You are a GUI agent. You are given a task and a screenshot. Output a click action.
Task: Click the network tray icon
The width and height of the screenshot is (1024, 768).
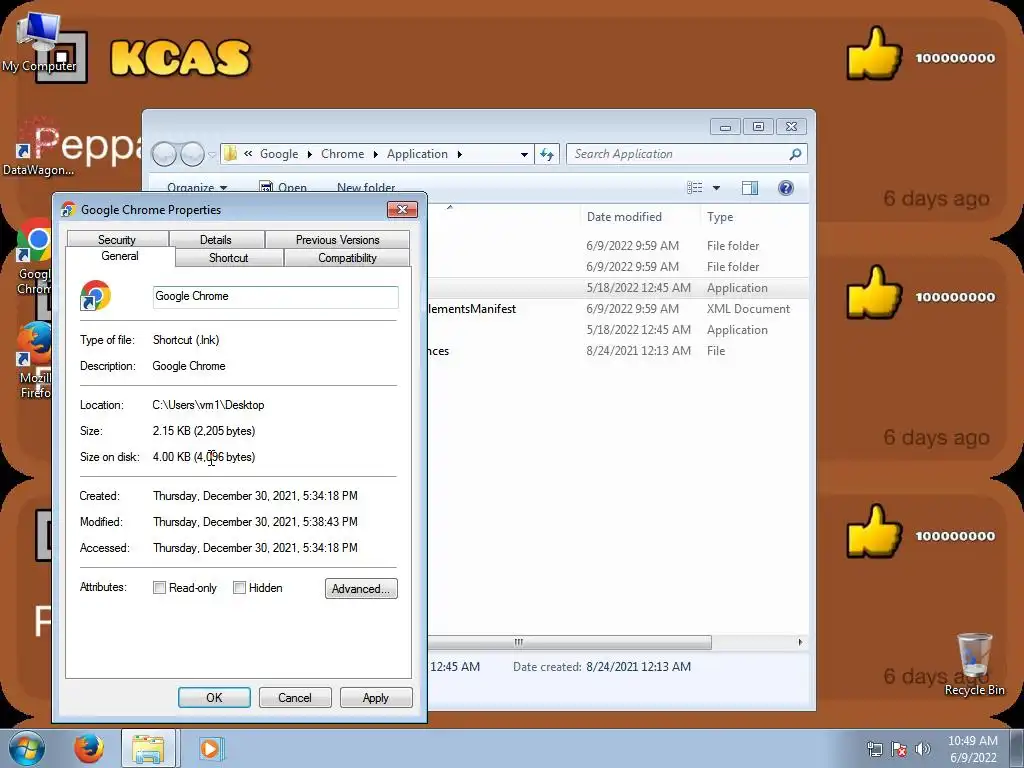(874, 749)
